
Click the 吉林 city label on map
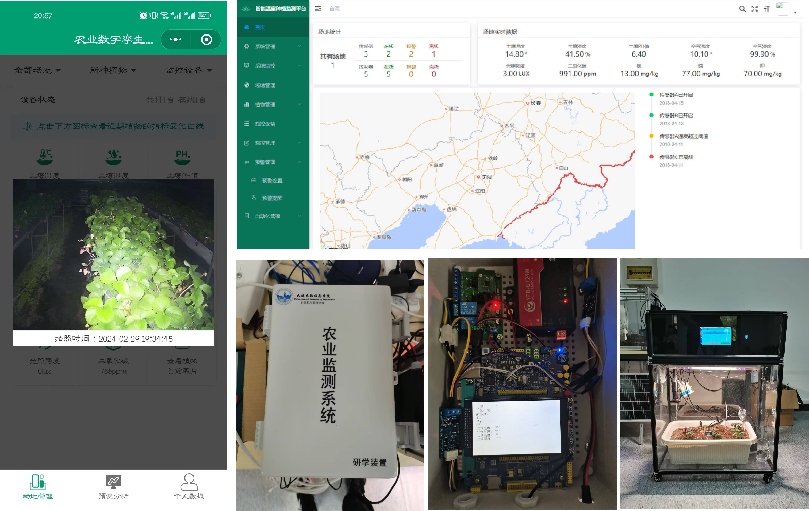click(568, 102)
